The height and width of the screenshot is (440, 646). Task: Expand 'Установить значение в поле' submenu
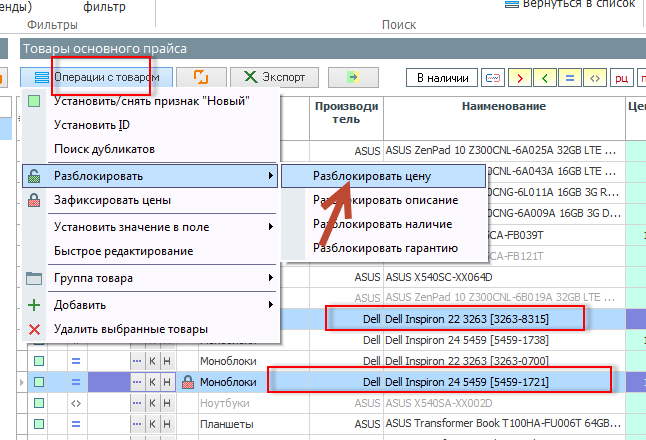point(150,227)
